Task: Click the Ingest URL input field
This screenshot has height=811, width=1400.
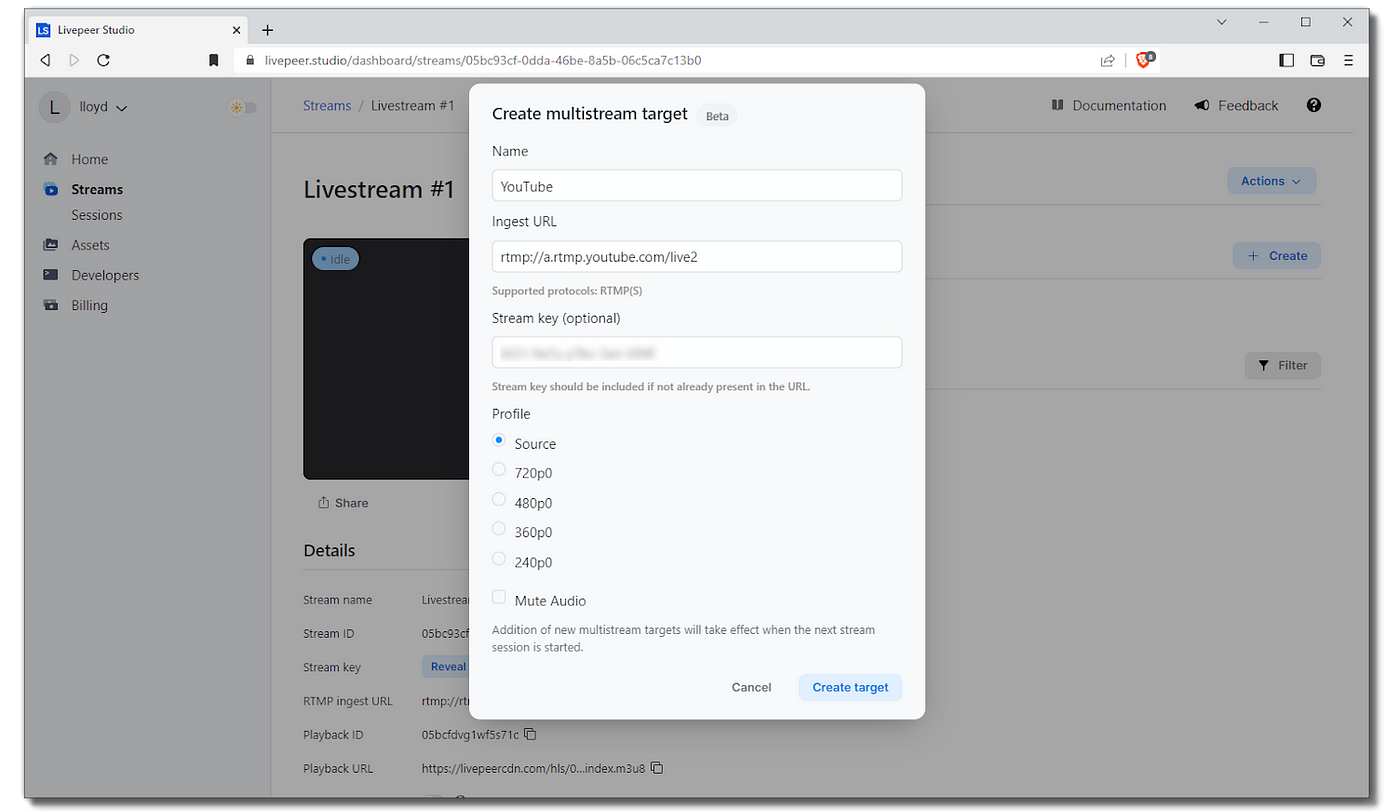Action: click(x=697, y=256)
